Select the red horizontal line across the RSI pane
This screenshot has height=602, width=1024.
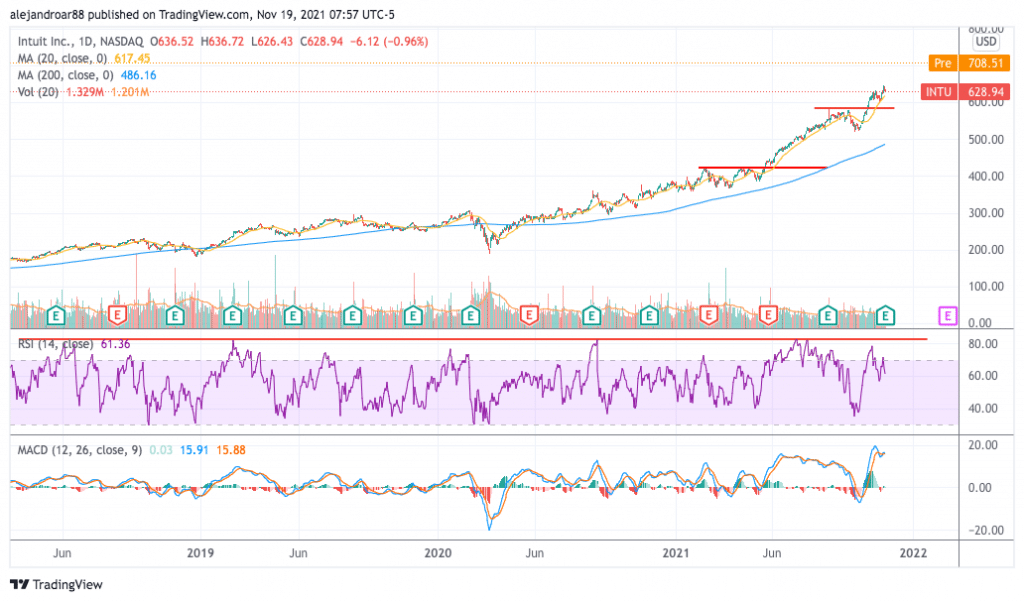pyautogui.click(x=473, y=339)
